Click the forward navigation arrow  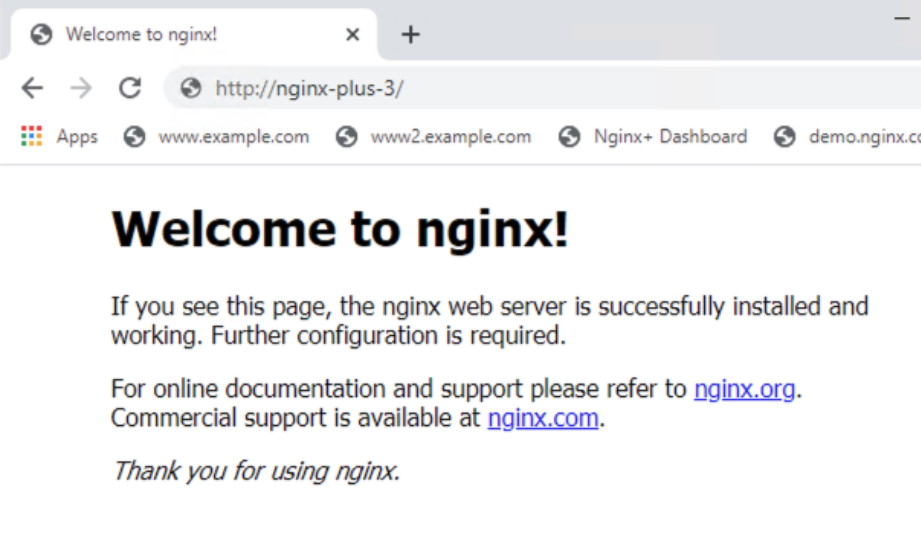coord(81,89)
